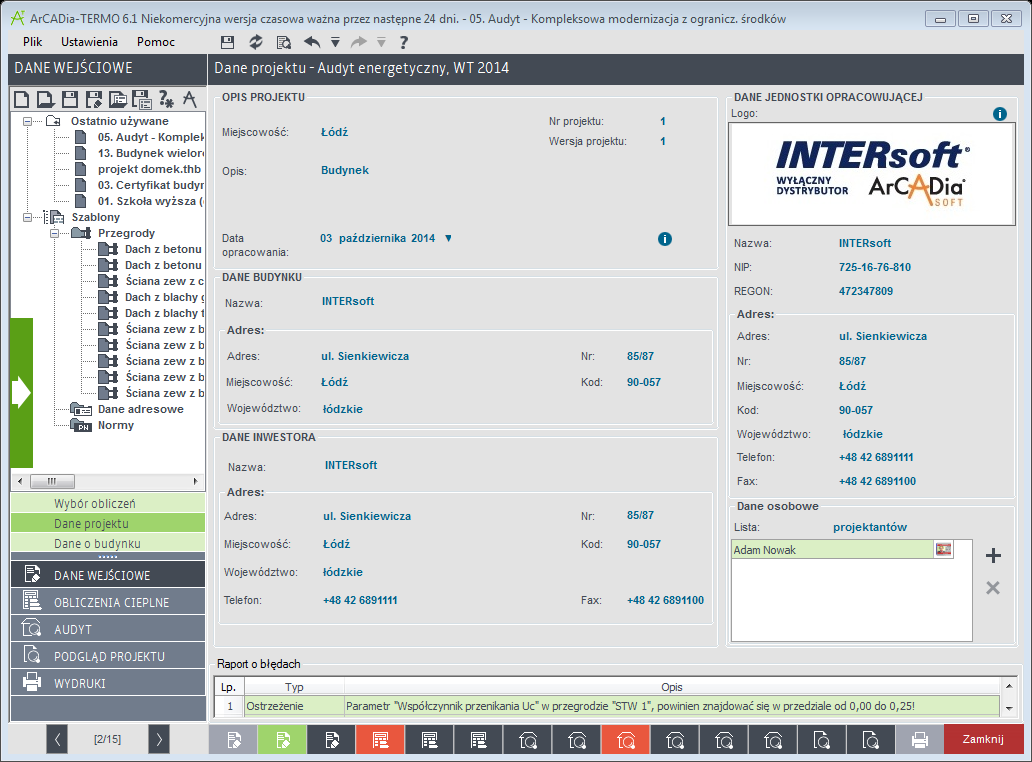Go to next step with right chevron
Image resolution: width=1032 pixels, height=762 pixels.
pyautogui.click(x=159, y=740)
